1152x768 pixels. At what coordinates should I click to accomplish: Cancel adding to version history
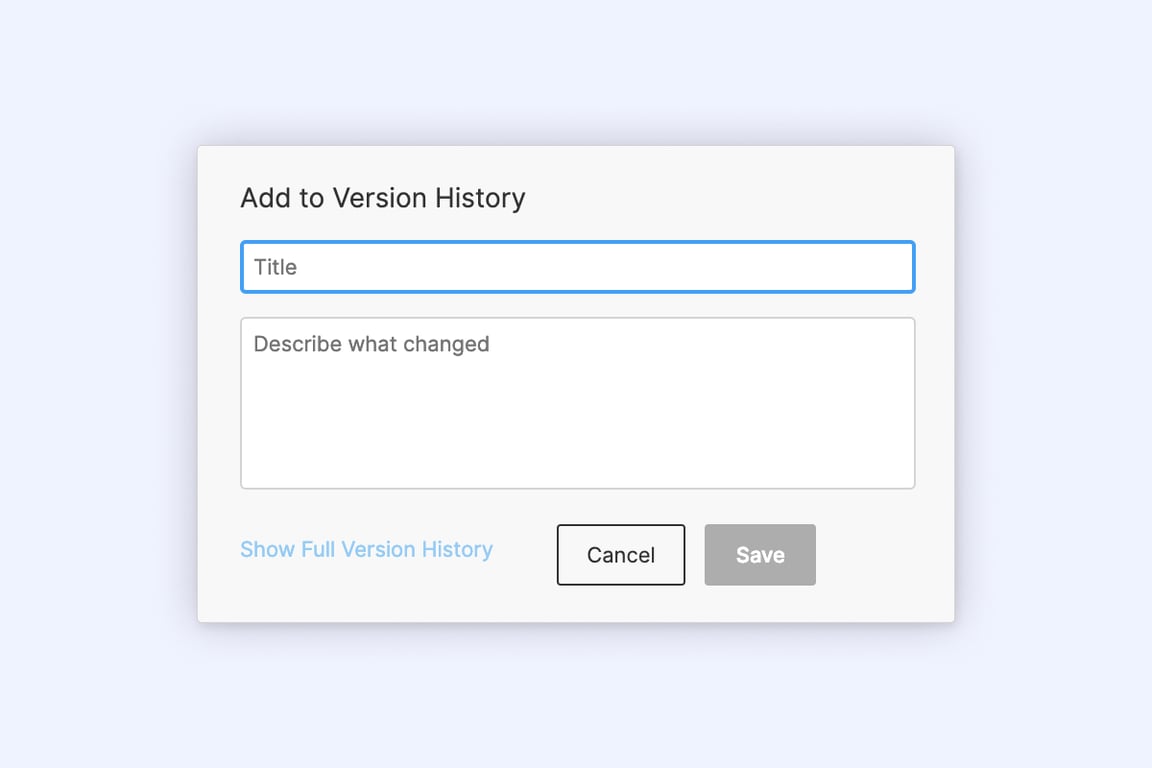pos(621,555)
